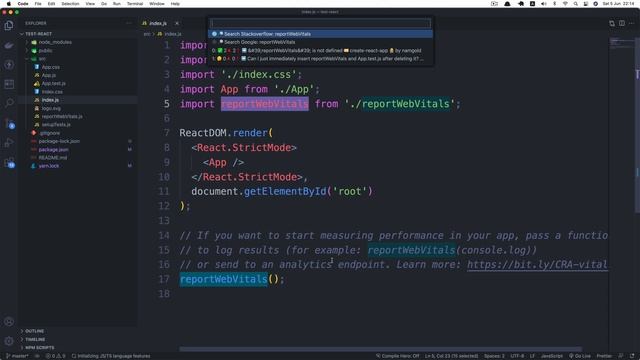
Task: Open the Apple menu
Action: coord(9,4)
